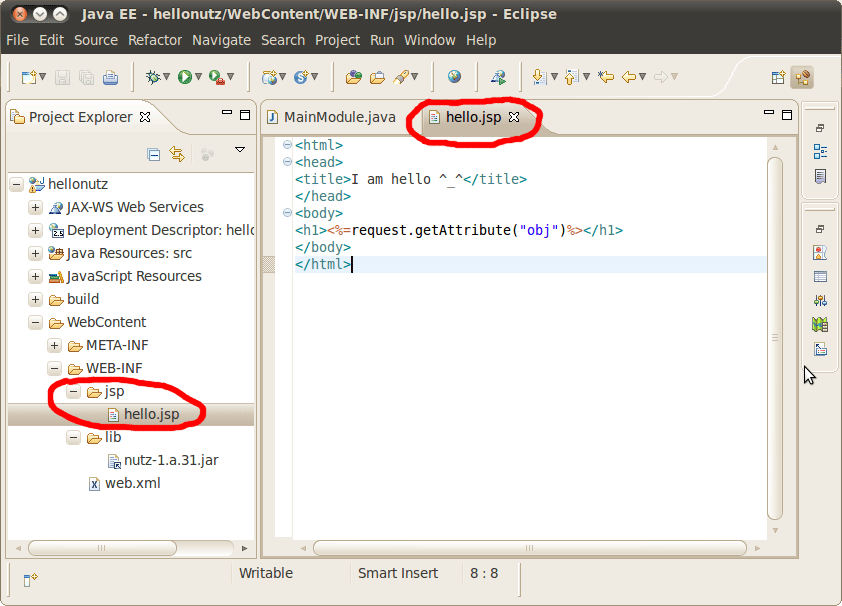842x606 pixels.
Task: Open the web browser globe icon
Action: 454,77
